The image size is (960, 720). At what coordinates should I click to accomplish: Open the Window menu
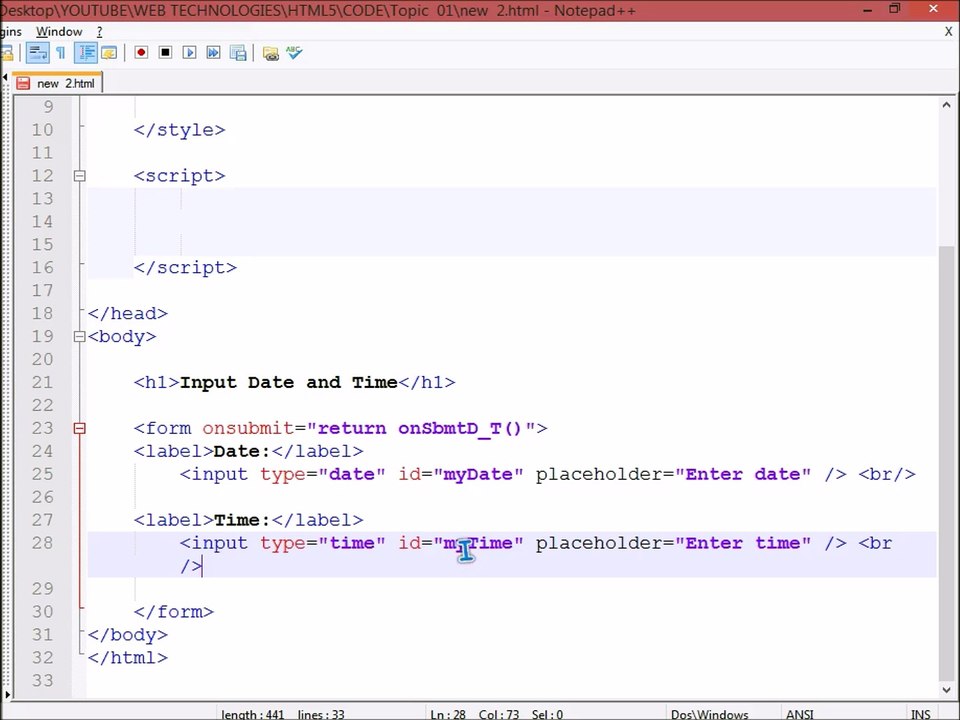click(59, 32)
